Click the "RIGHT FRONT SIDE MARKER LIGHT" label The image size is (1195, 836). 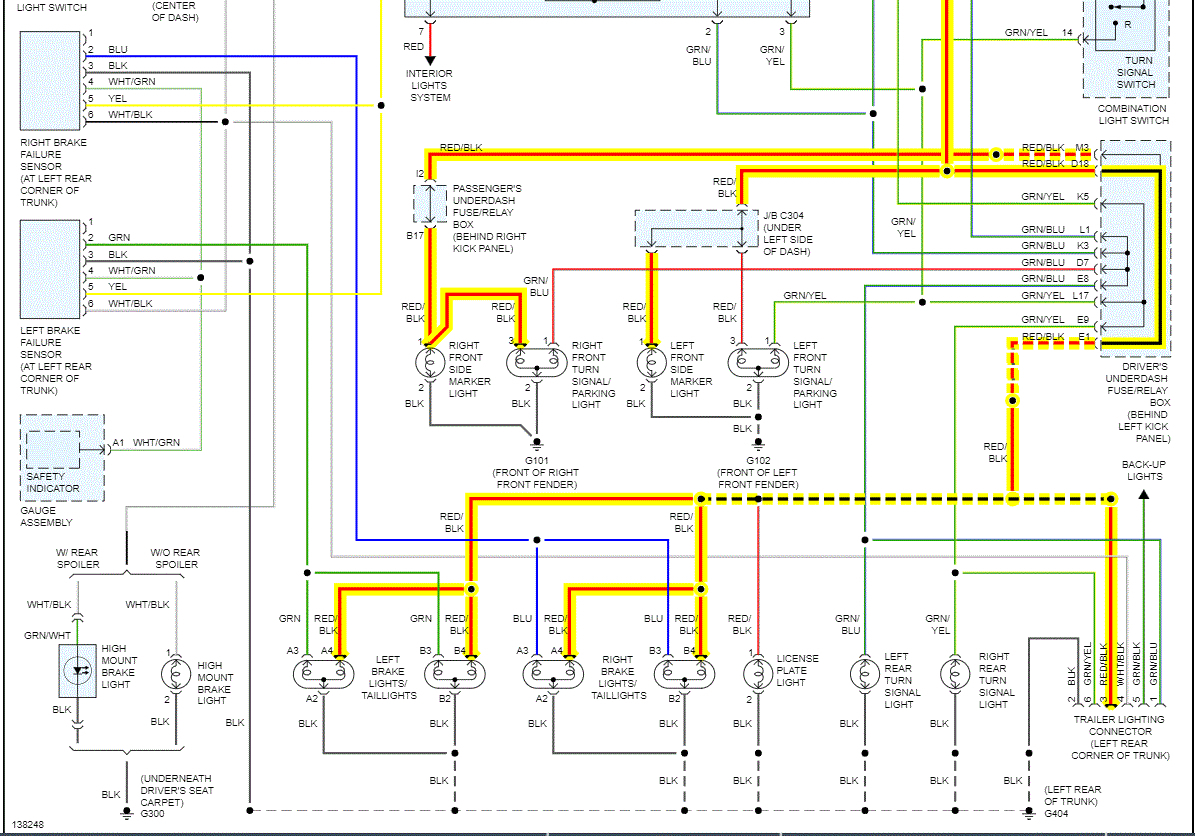tap(470, 369)
